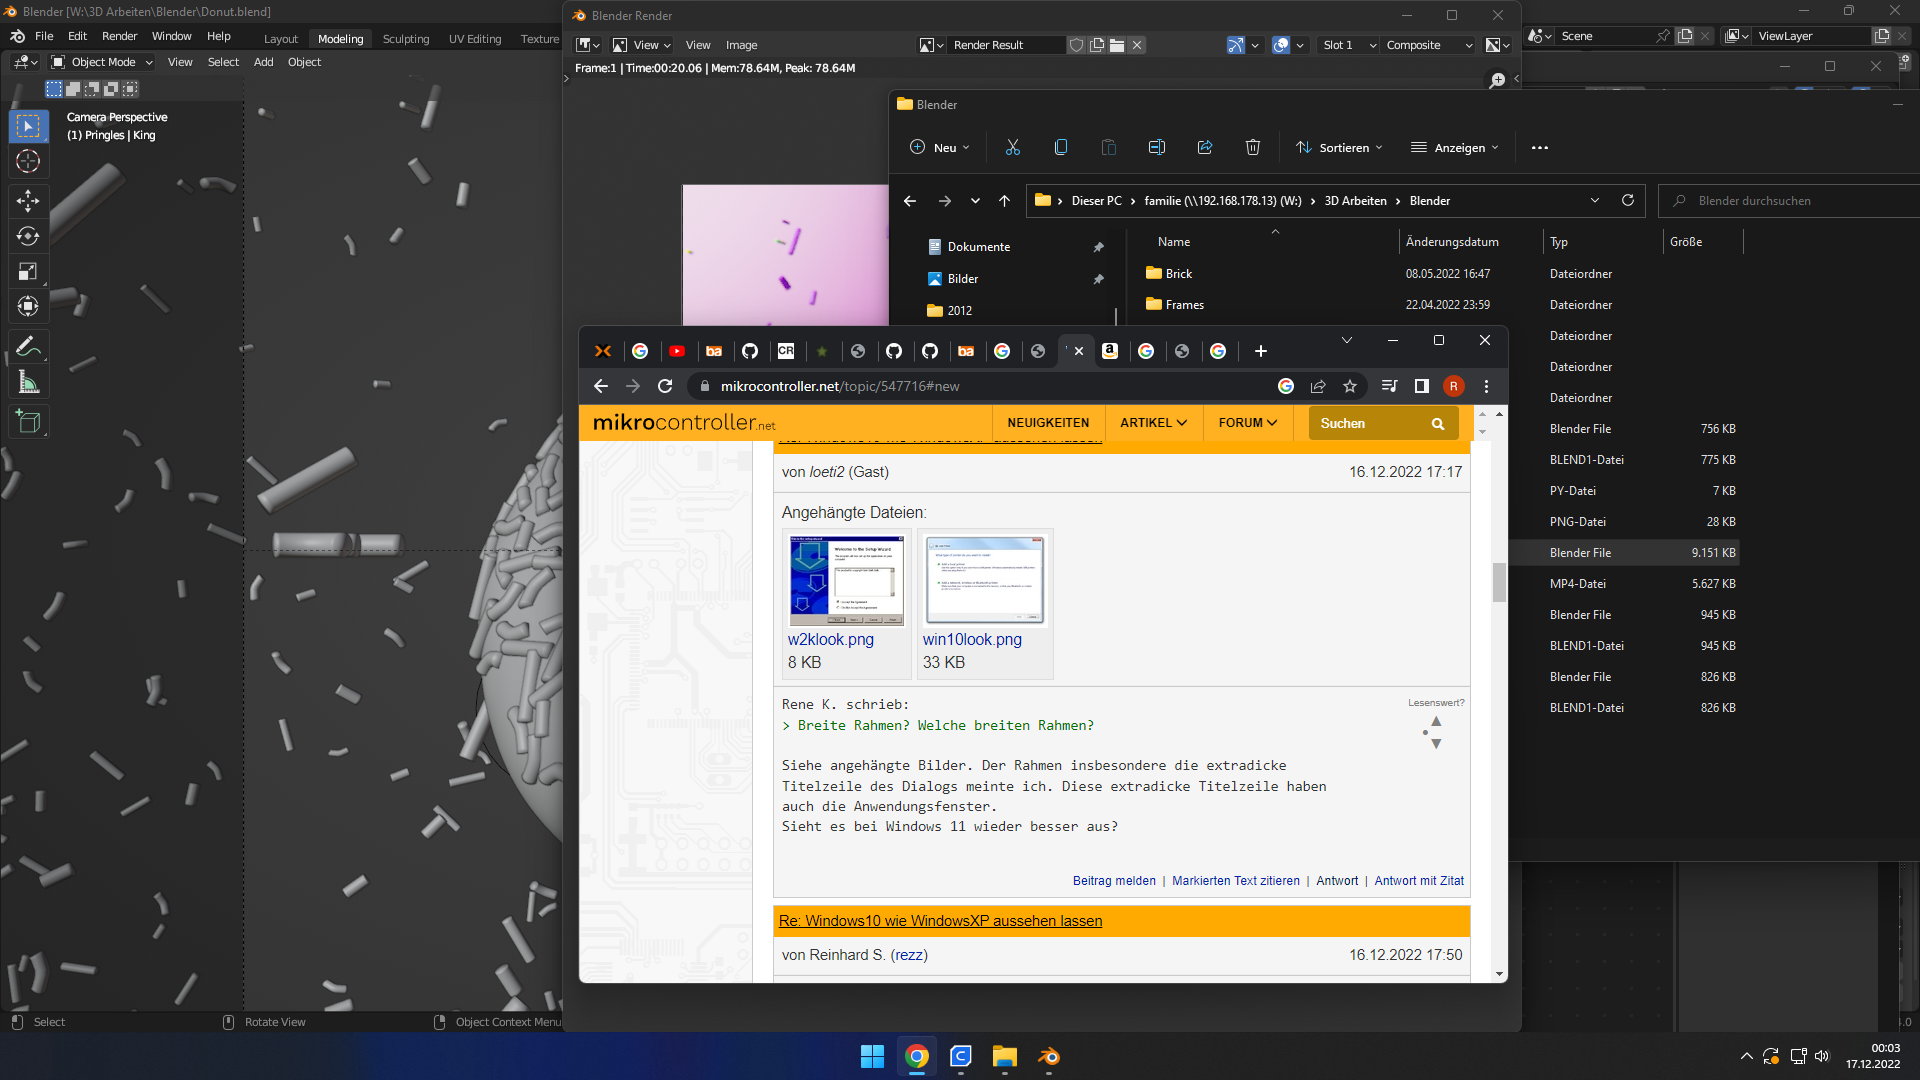Select the Annotate pencil tool

pos(28,346)
